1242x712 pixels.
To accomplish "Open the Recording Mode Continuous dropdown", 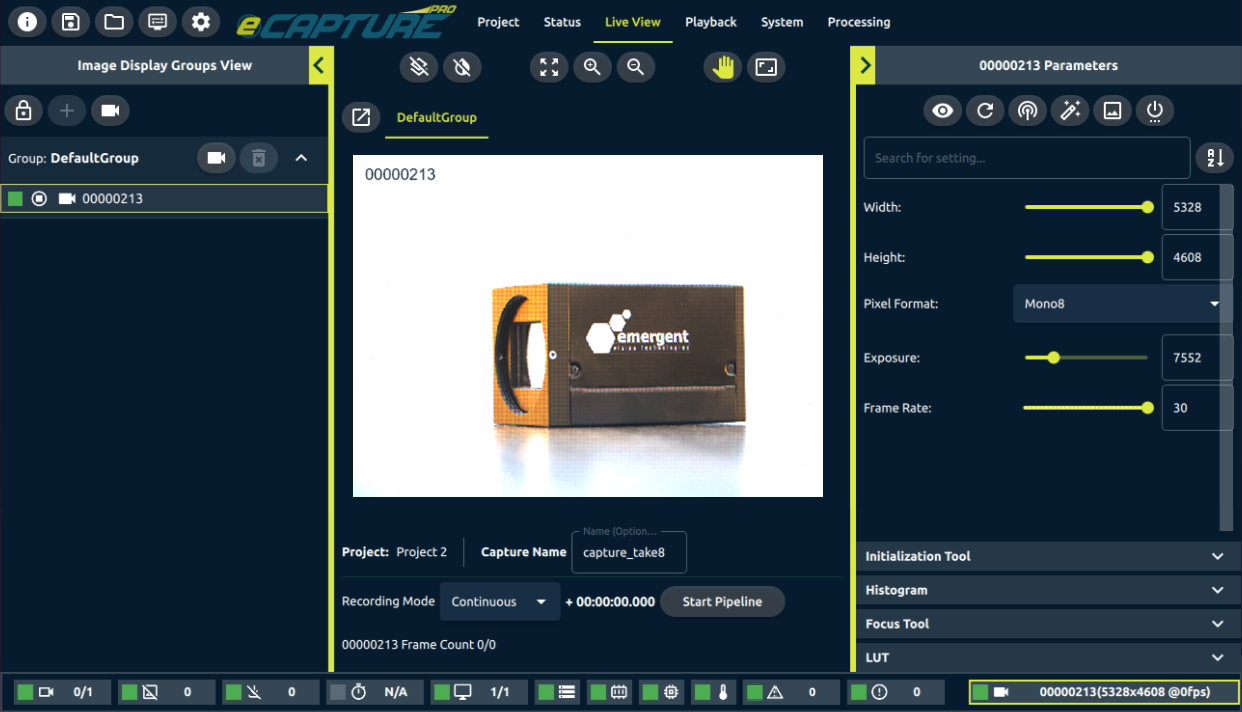I will (500, 602).
